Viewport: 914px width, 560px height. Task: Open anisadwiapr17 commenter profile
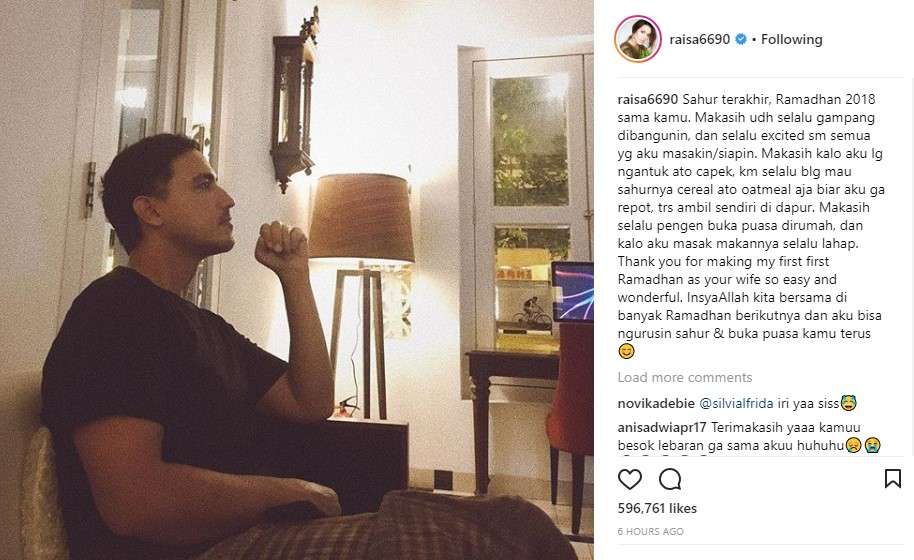coord(662,427)
